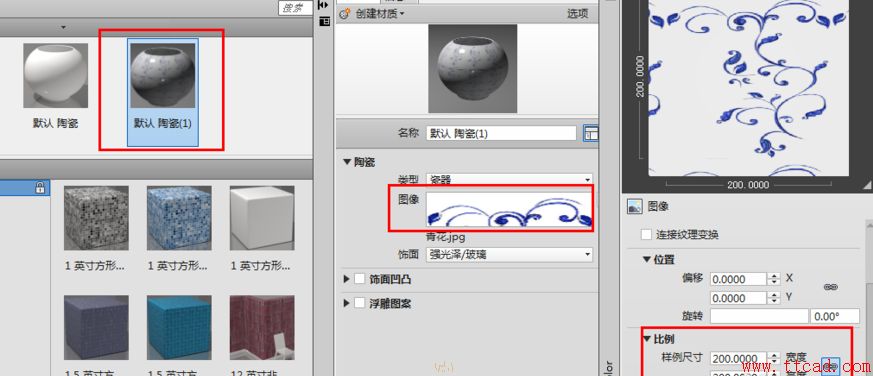Click the 旋转 rotation slider
Viewport: 873px width, 376px height.
759,316
